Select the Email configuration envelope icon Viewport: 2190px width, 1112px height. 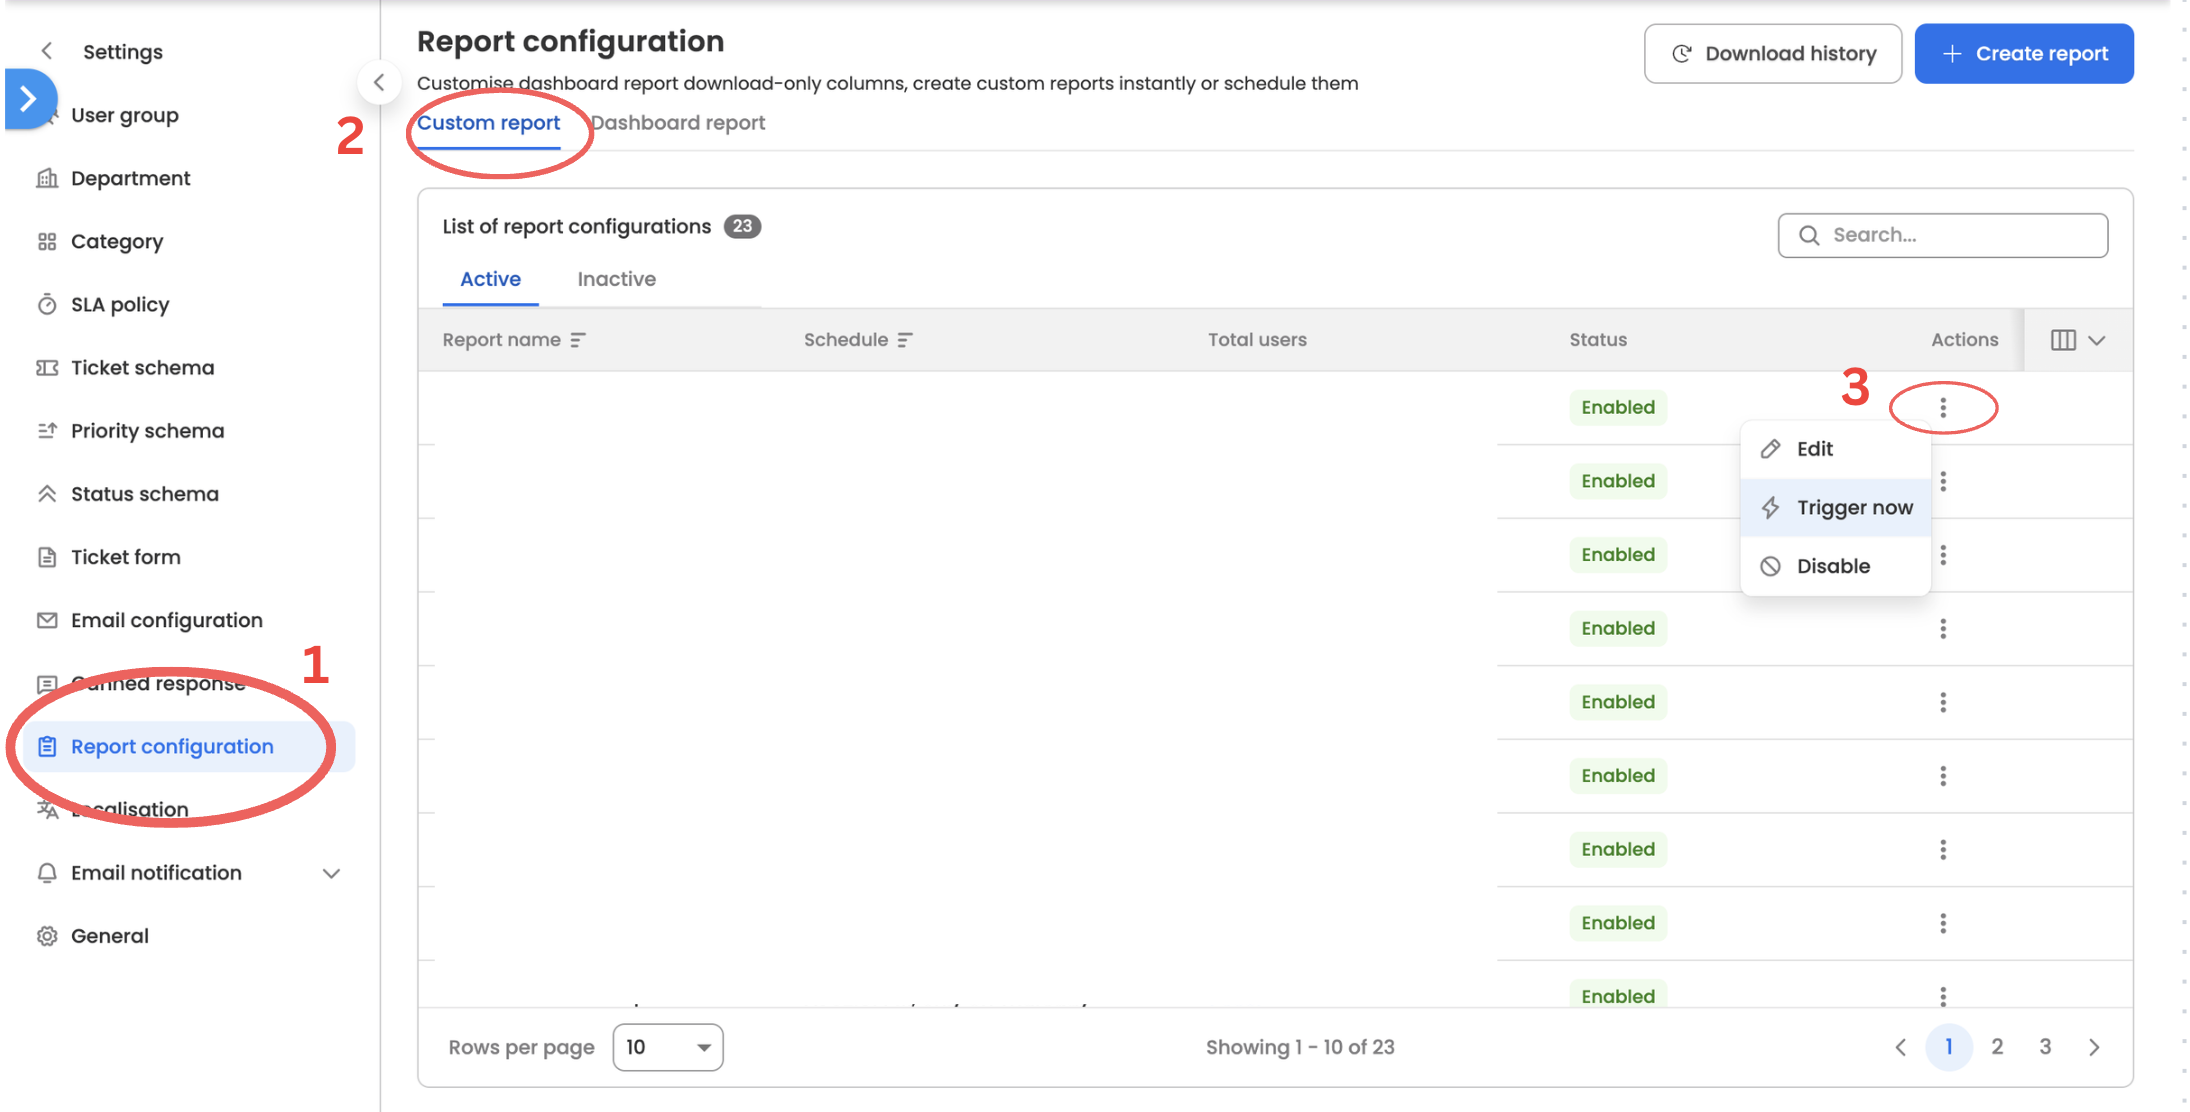[x=47, y=620]
